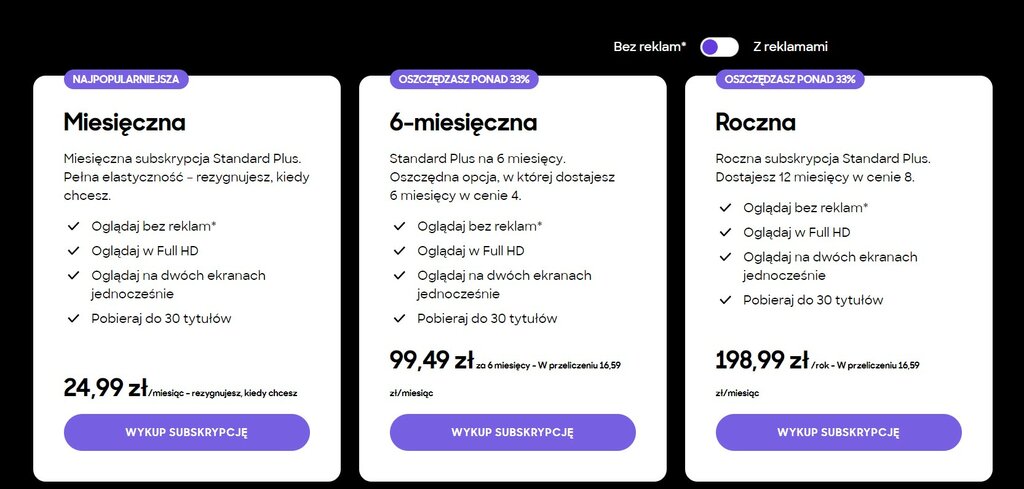This screenshot has width=1024, height=489.
Task: Buy subscription in the Miesięczna plan card
Action: coord(187,432)
